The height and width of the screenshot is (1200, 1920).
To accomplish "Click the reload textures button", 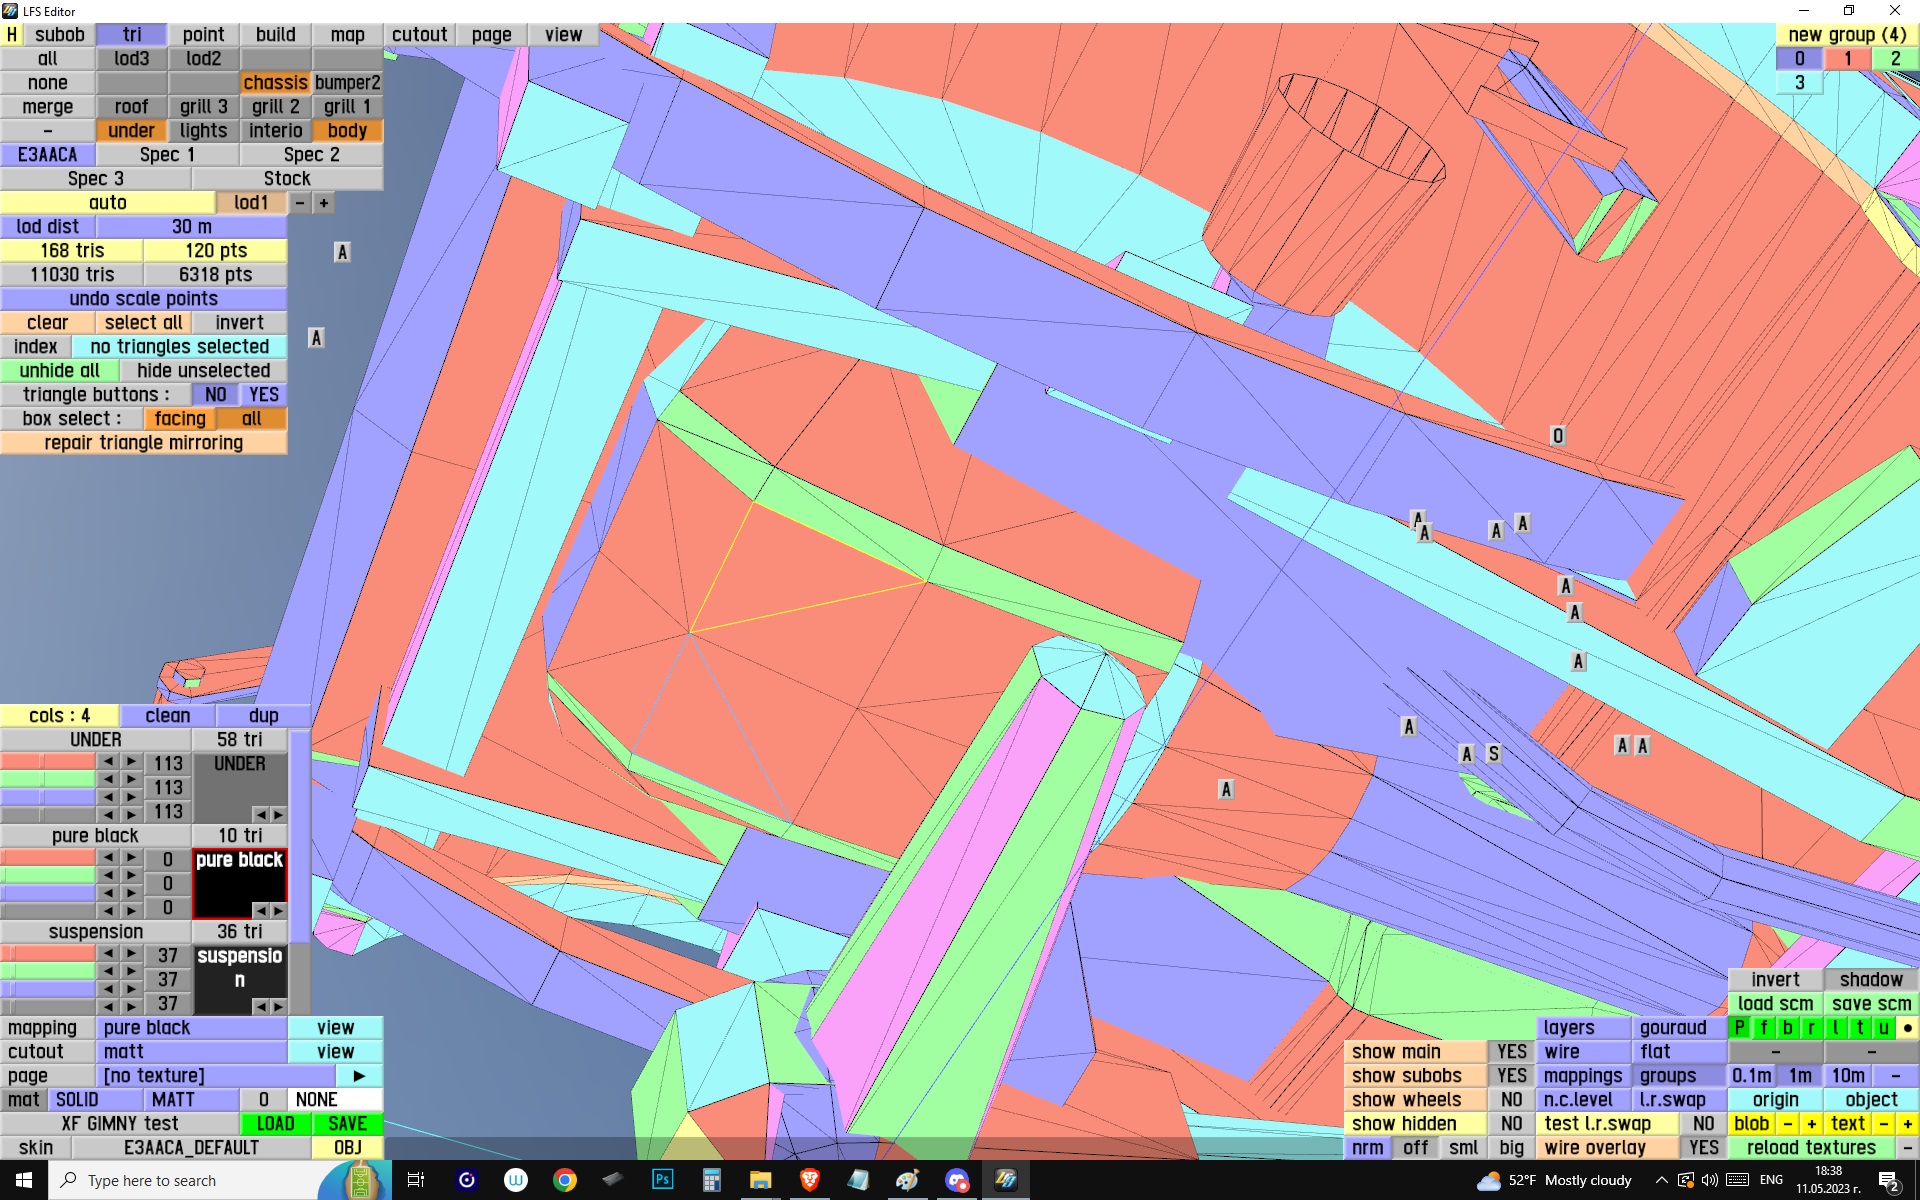I will [x=1810, y=1147].
